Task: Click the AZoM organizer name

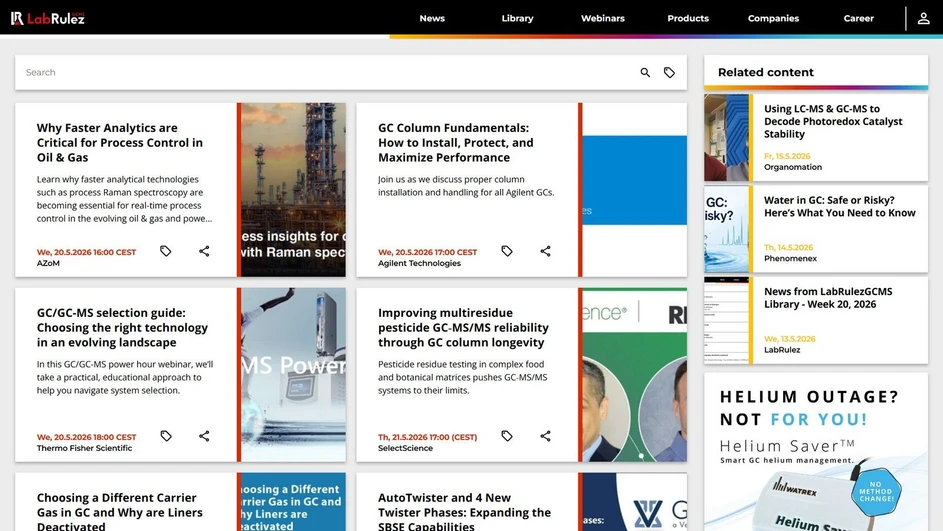Action: (48, 263)
